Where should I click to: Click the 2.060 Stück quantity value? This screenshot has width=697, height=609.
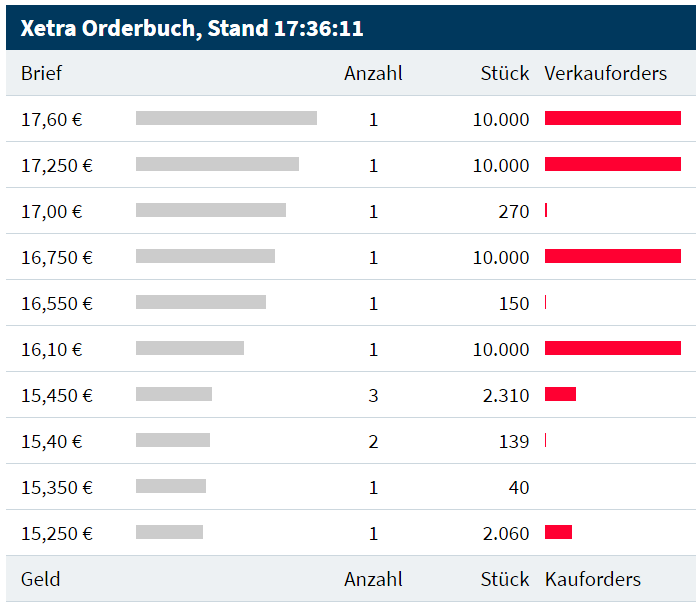(x=506, y=533)
